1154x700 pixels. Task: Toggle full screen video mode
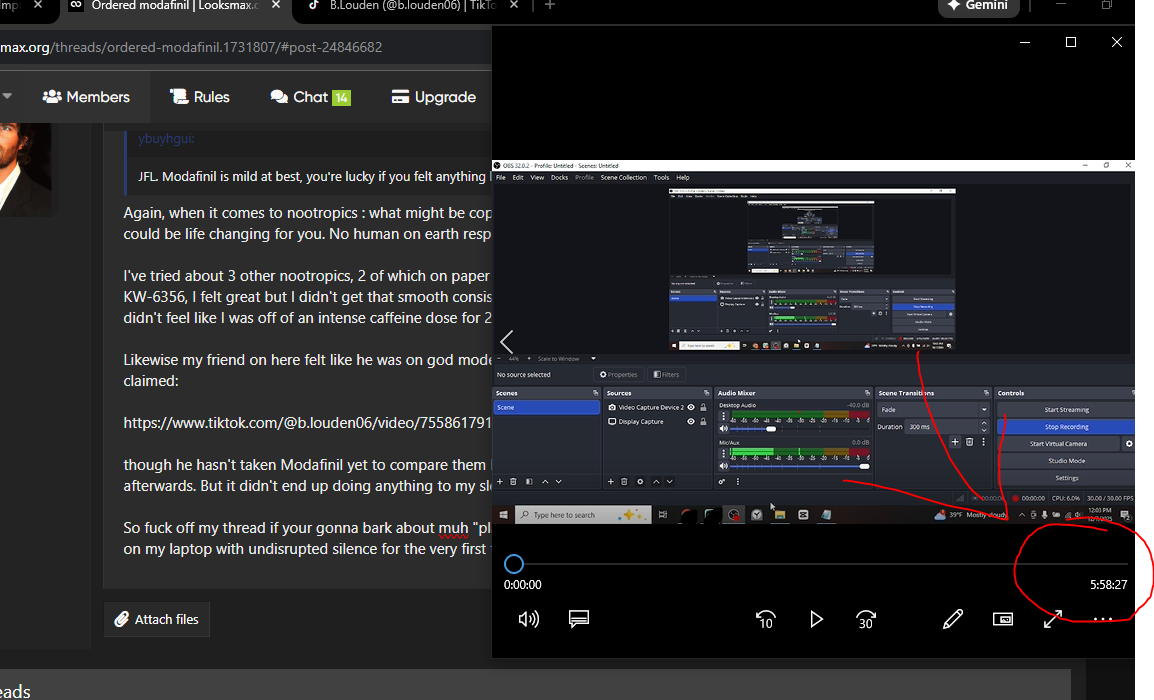(1052, 619)
